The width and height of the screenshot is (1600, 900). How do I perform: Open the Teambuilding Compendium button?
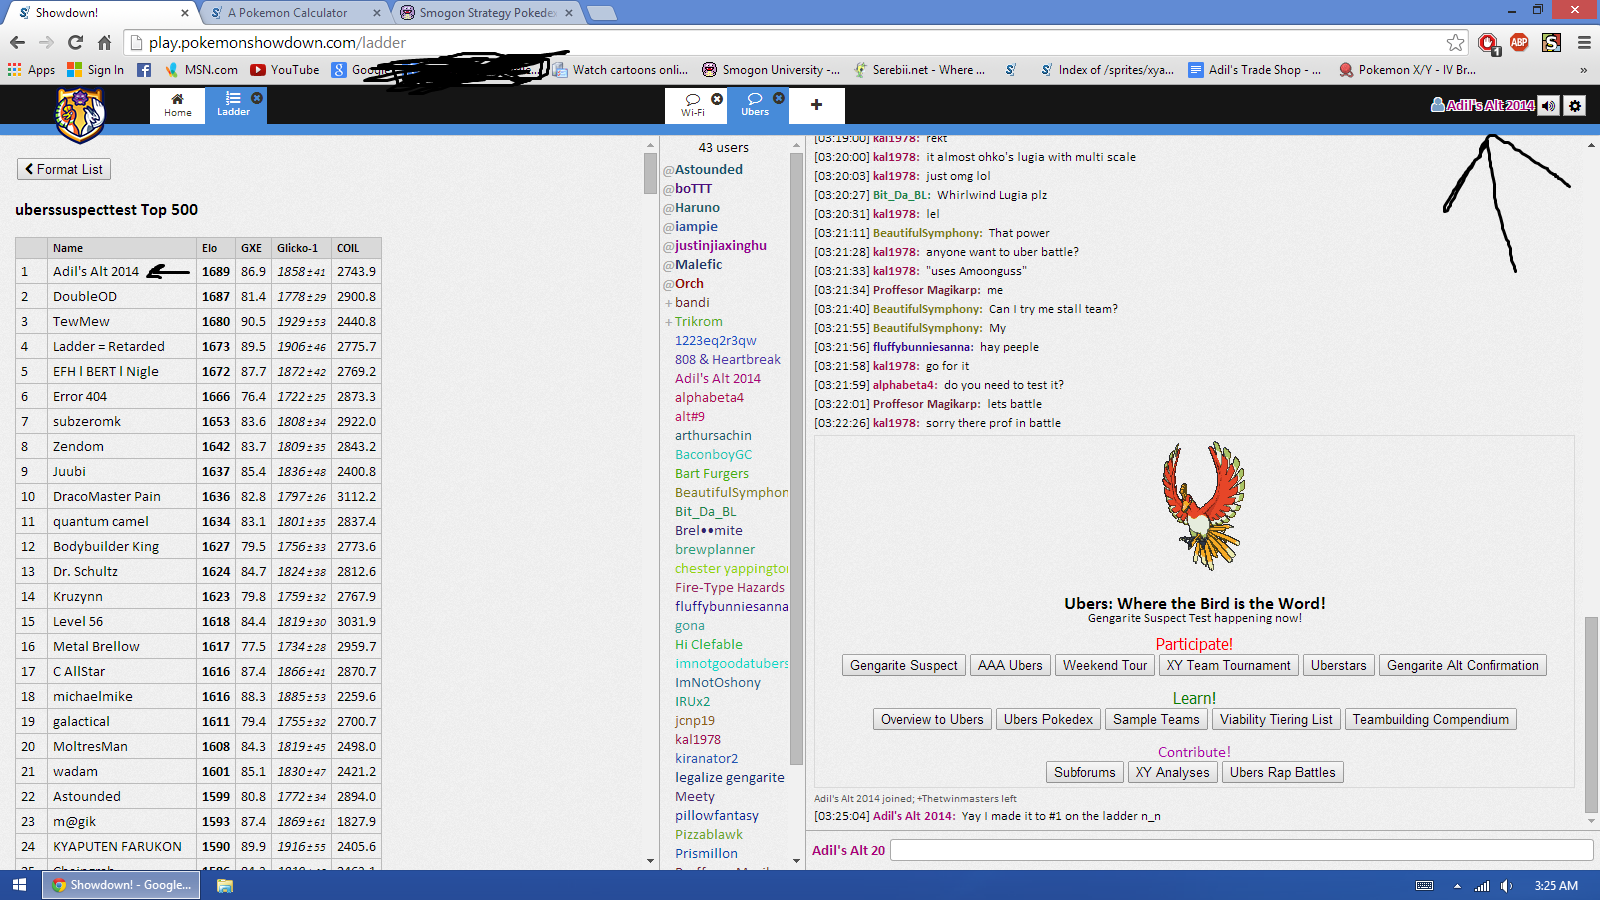click(x=1431, y=719)
